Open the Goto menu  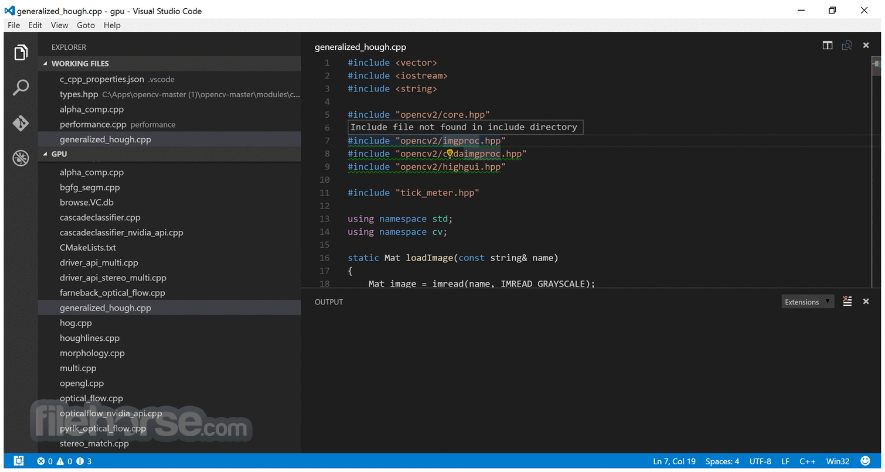pos(86,25)
